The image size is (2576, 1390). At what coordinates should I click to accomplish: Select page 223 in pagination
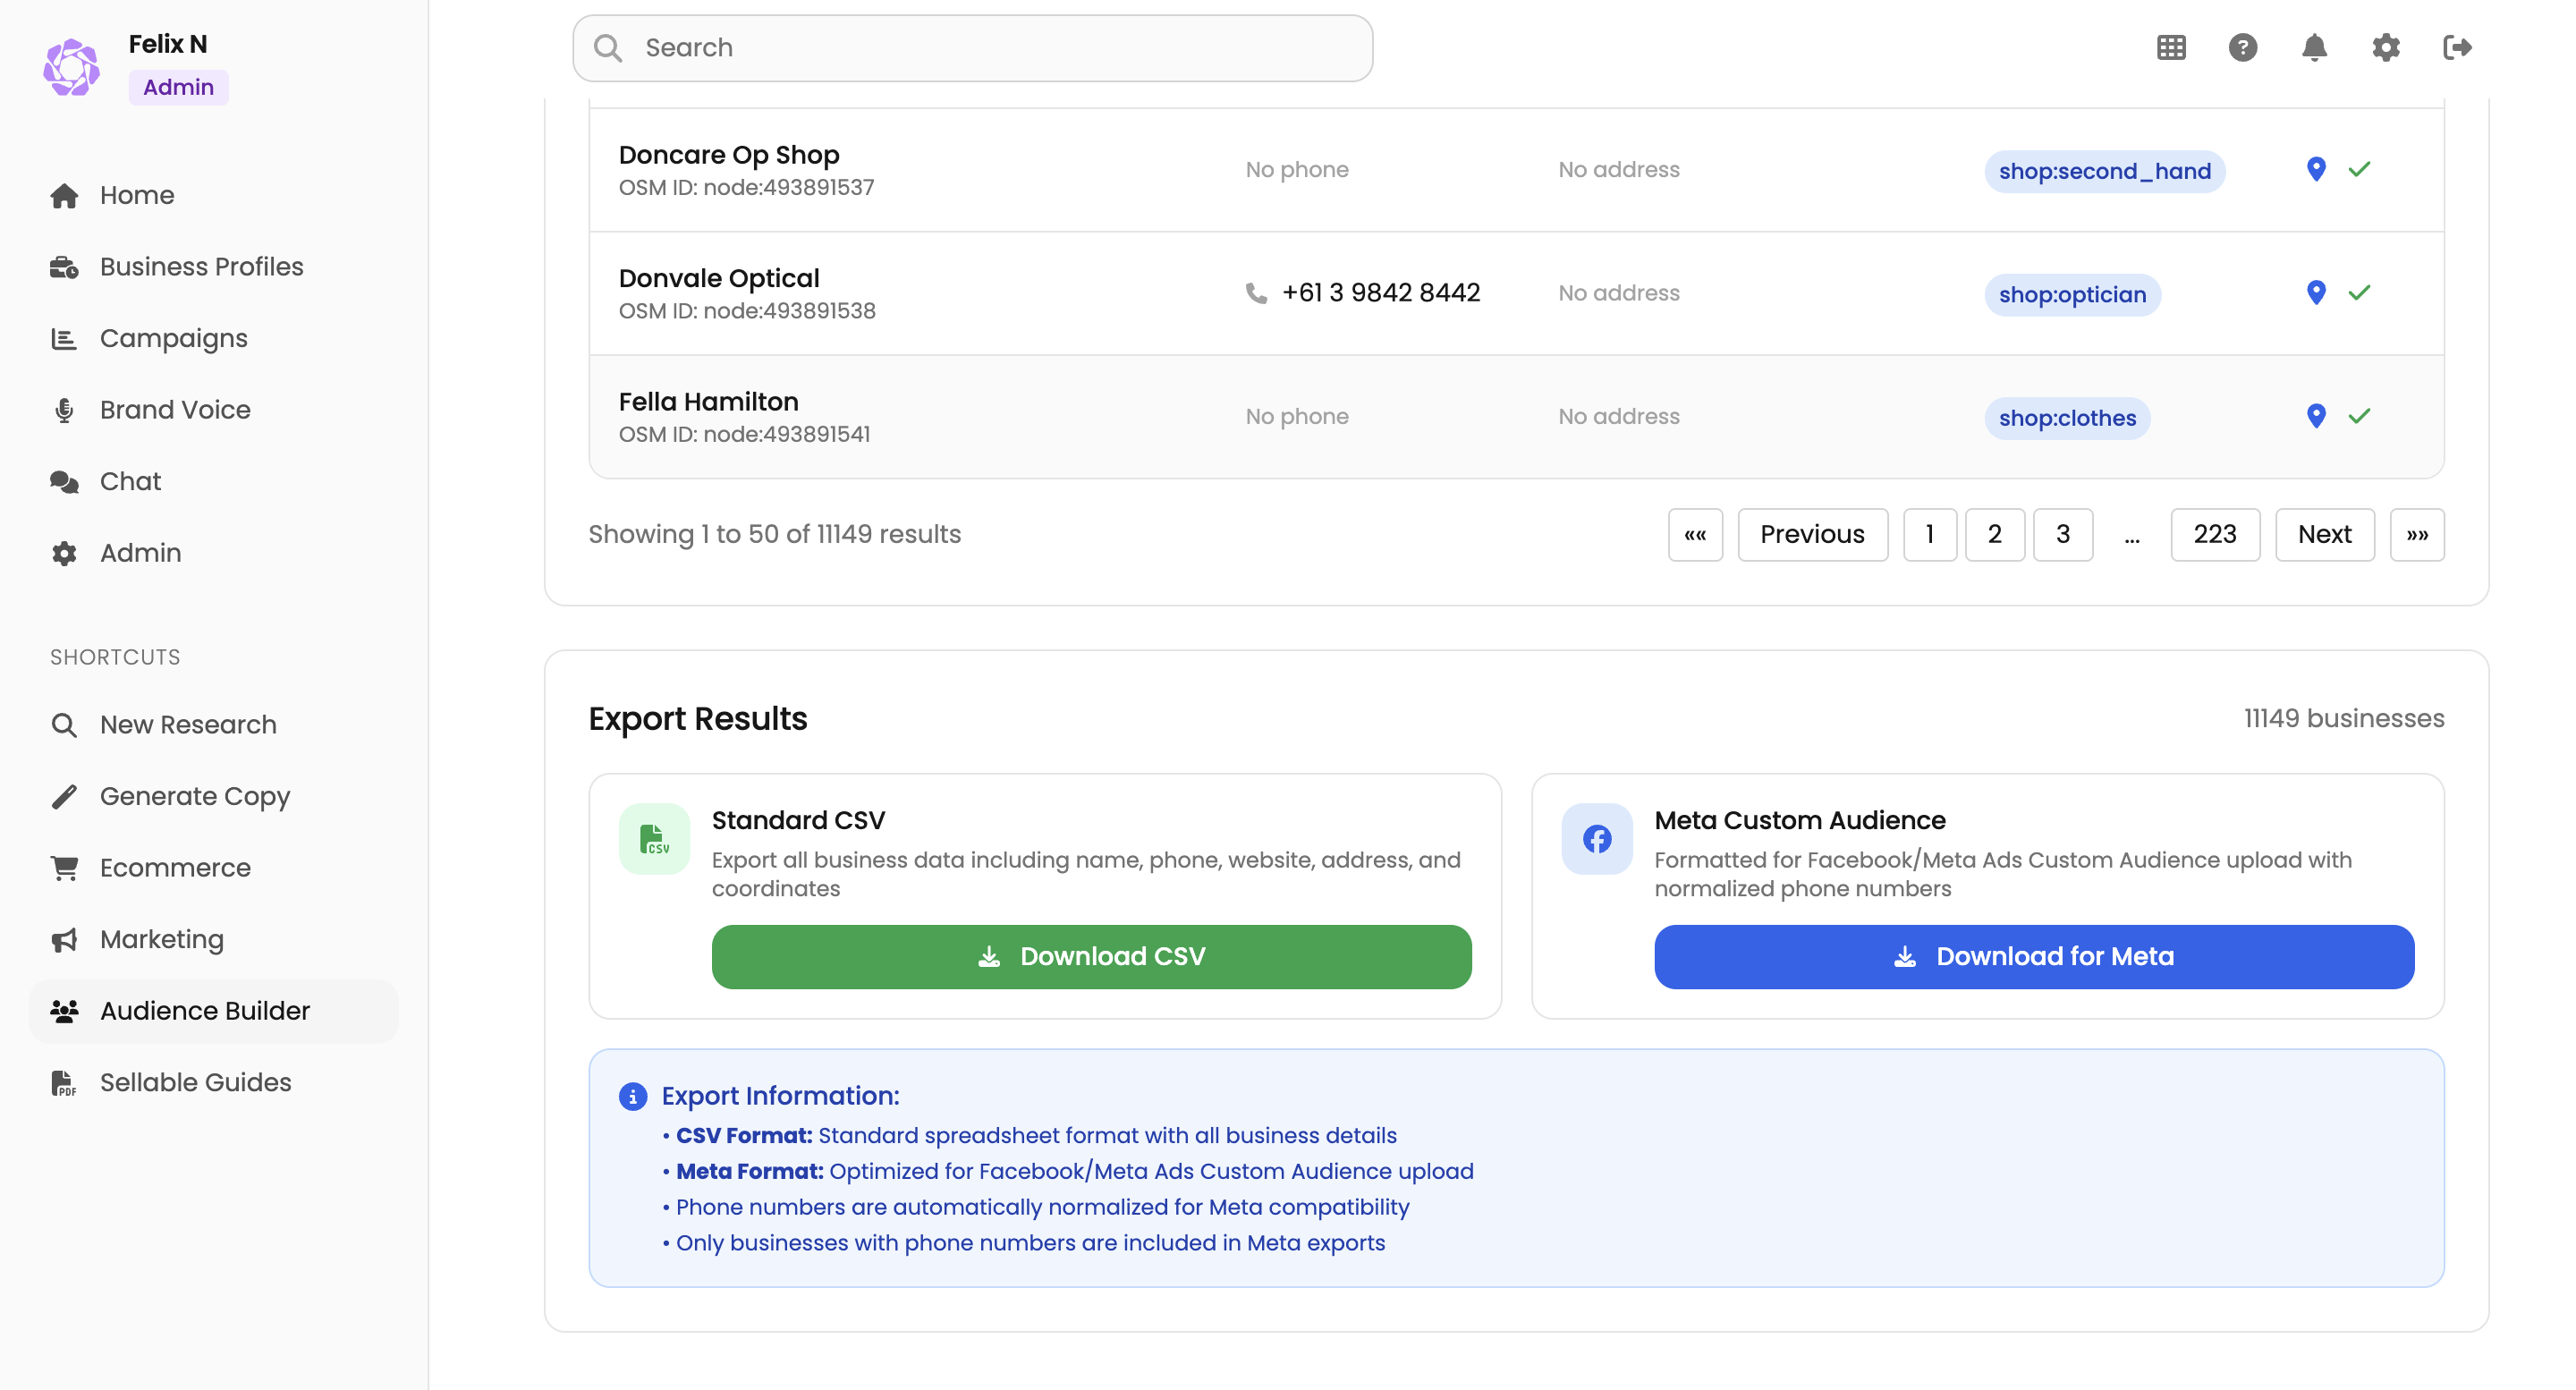point(2214,534)
